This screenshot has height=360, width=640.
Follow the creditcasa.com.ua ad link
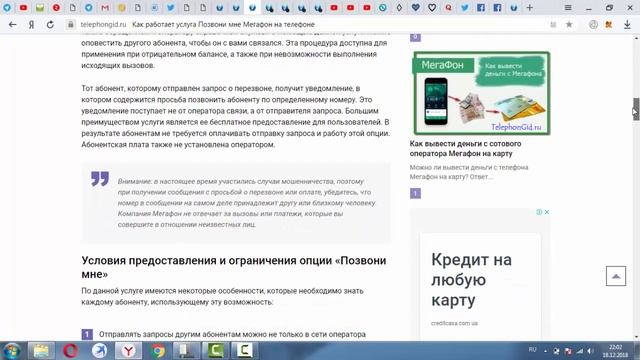point(454,323)
